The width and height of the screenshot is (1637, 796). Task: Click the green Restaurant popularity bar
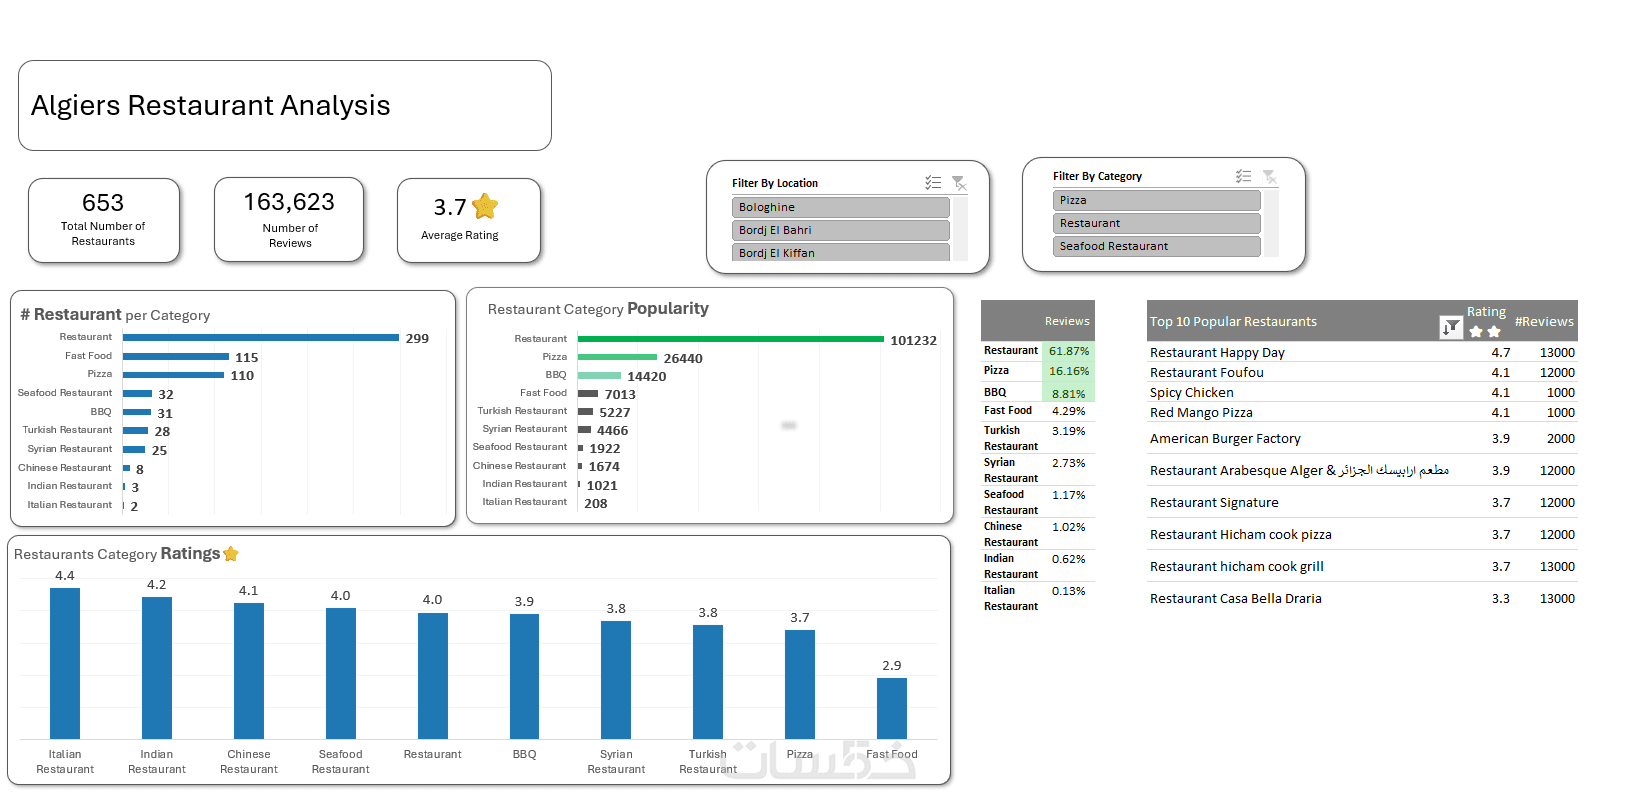point(731,339)
